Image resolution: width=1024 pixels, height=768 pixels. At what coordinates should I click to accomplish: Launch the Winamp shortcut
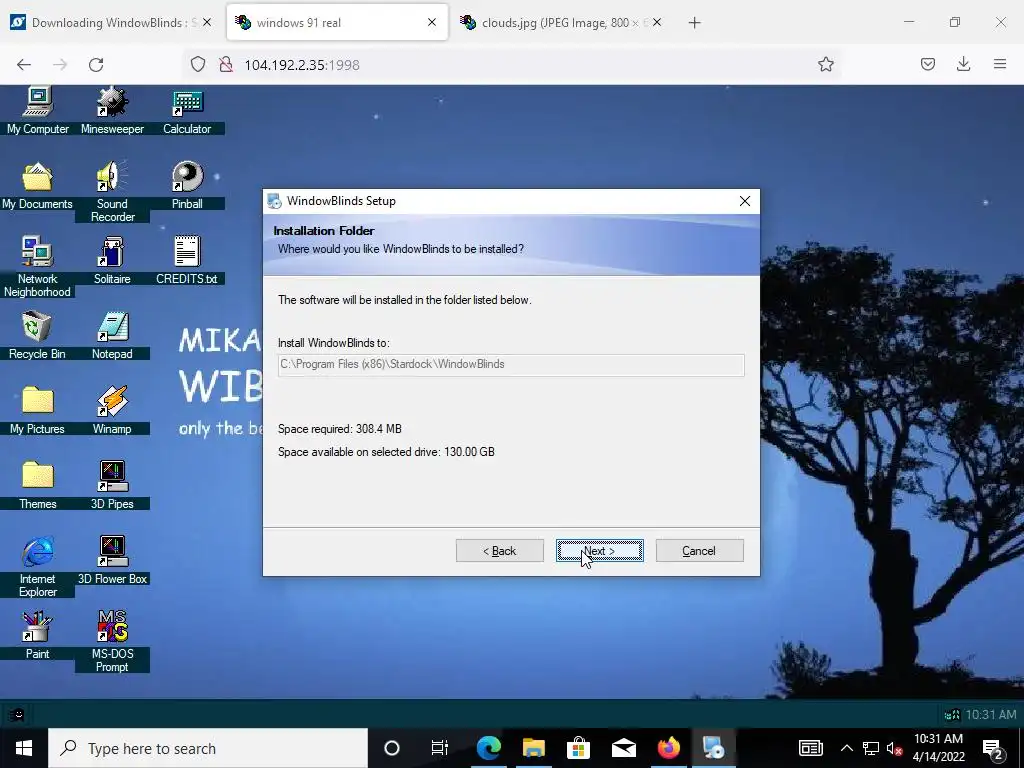112,410
